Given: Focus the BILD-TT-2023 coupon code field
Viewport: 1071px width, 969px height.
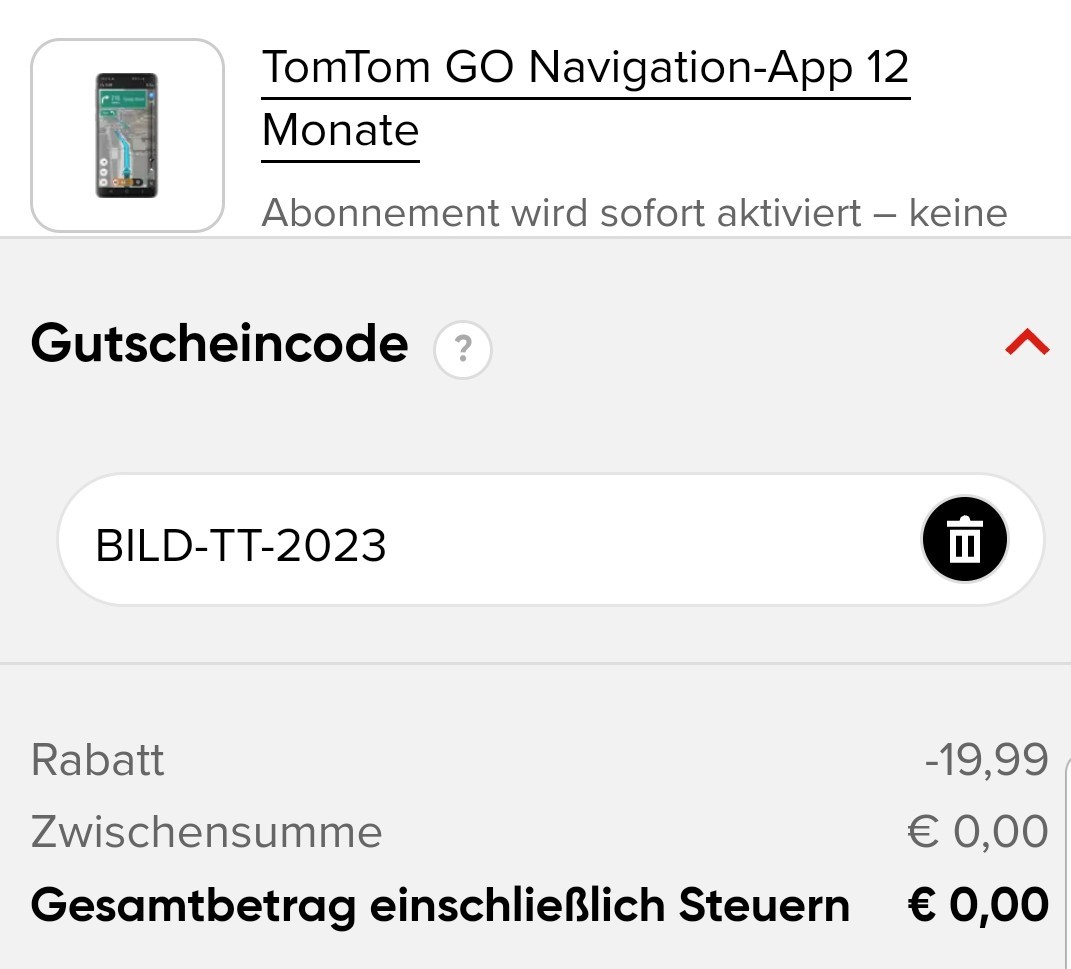Looking at the screenshot, I should 551,539.
